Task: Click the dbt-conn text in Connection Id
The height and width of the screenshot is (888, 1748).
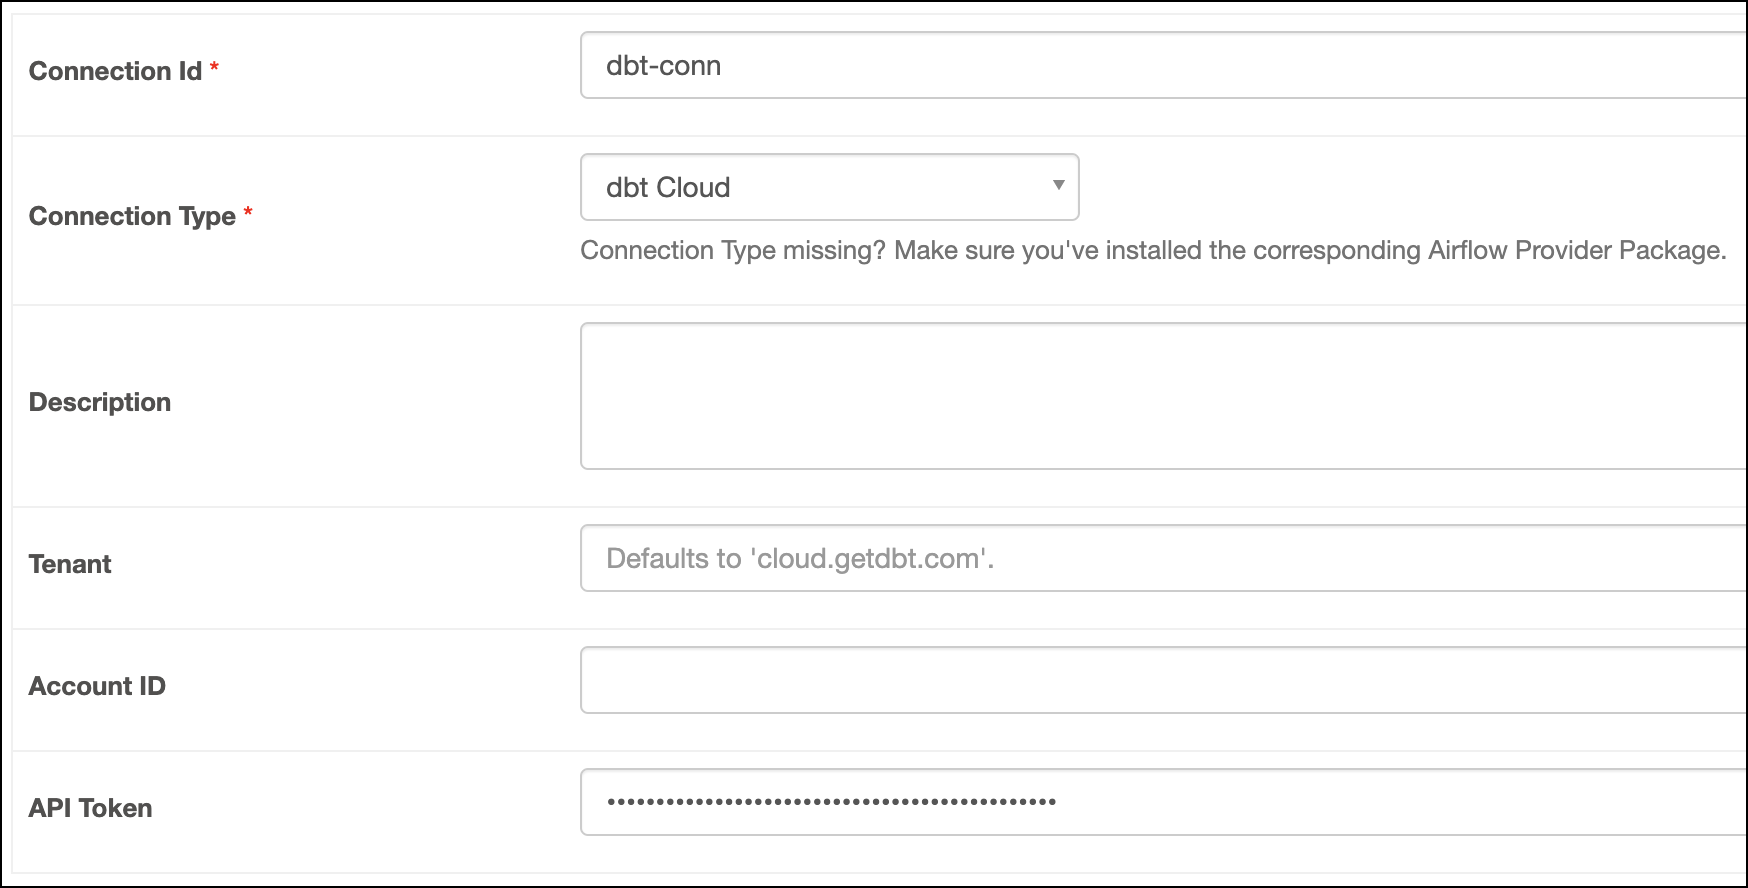Action: (665, 65)
